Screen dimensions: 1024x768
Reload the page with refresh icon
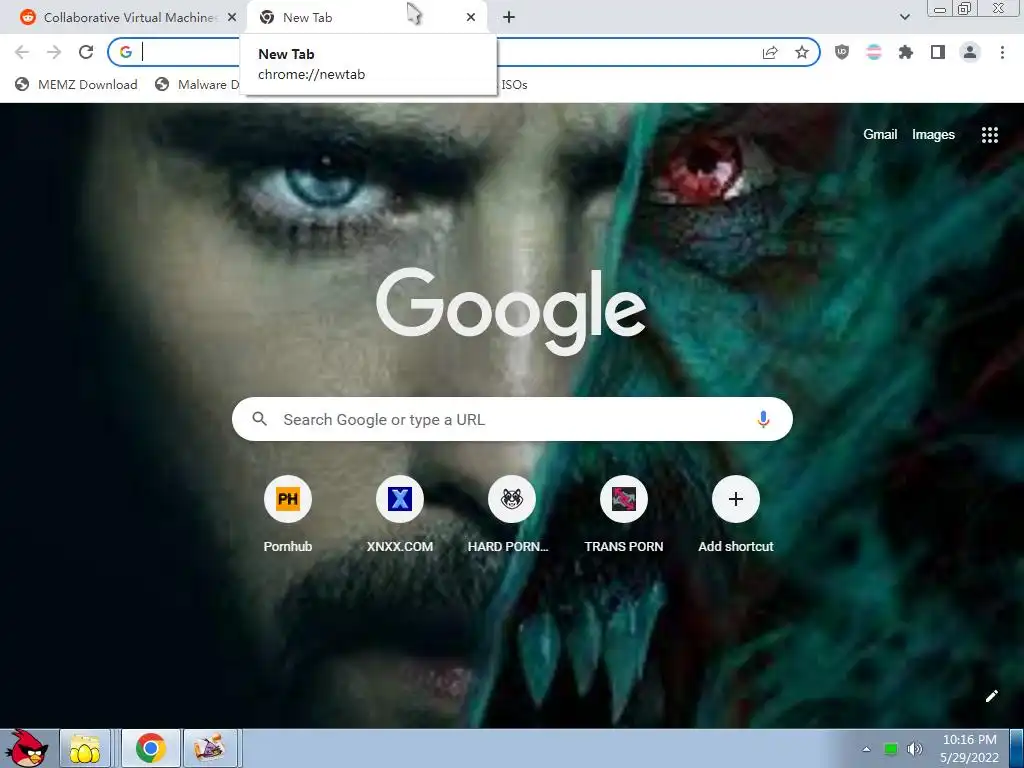[86, 52]
